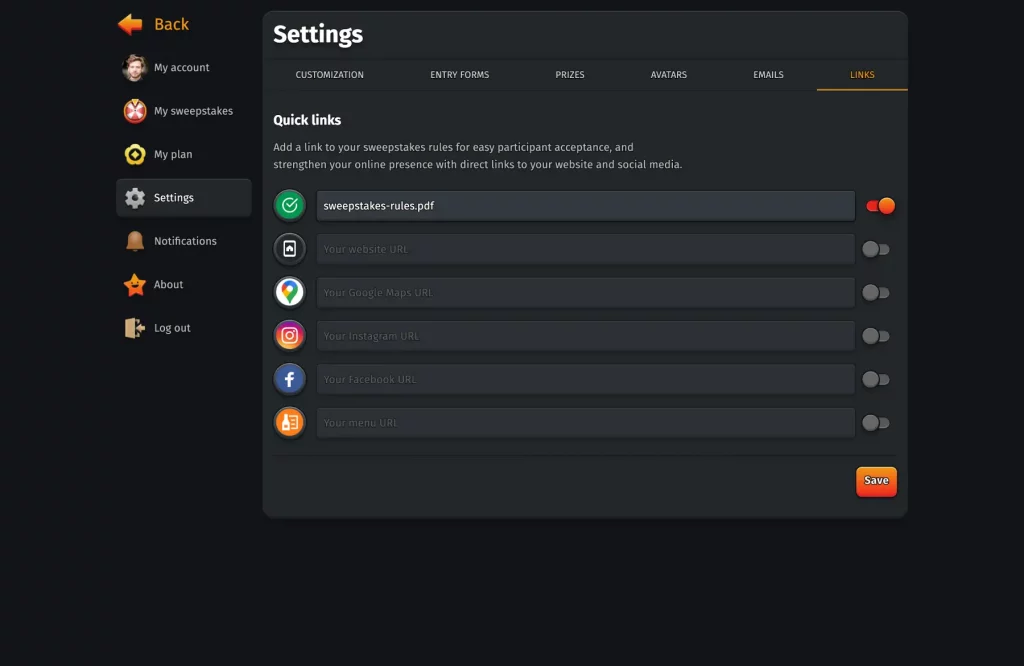Open My sweepstakes from sidebar
This screenshot has width=1024, height=666.
[193, 111]
